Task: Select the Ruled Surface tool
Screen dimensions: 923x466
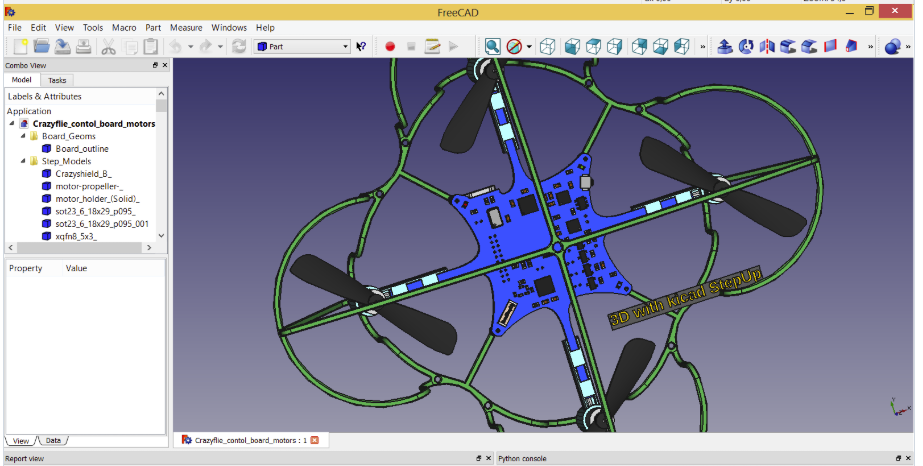Action: (831, 46)
